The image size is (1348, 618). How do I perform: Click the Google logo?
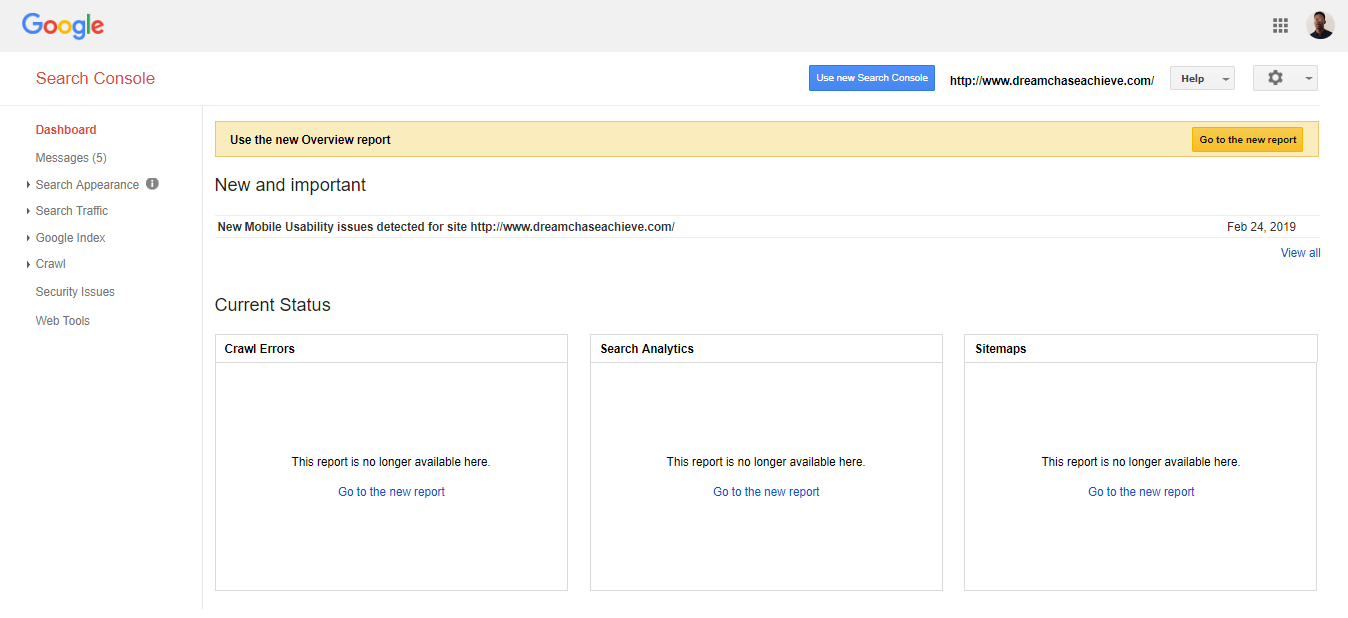[x=62, y=26]
